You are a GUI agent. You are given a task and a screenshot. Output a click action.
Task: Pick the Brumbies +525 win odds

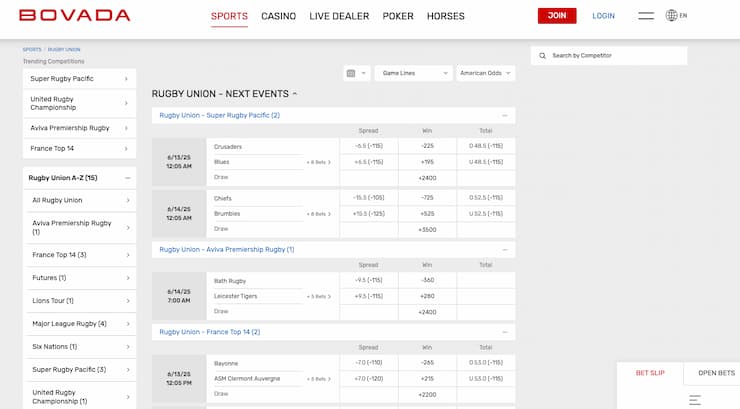(427, 214)
